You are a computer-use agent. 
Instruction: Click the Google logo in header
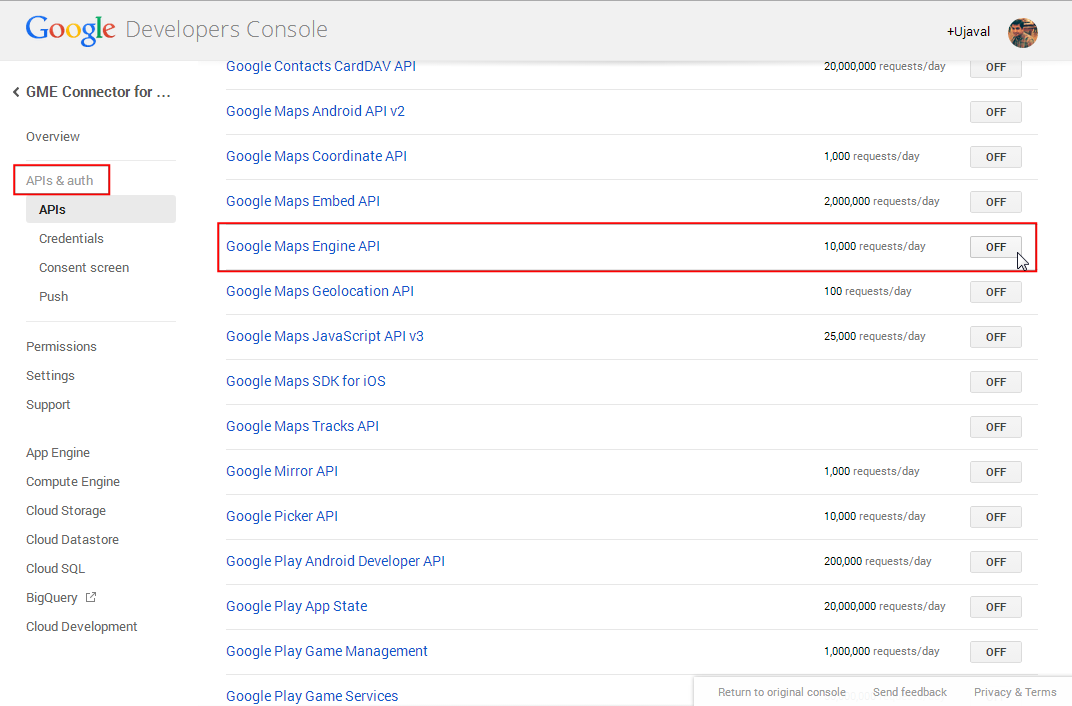pos(70,30)
